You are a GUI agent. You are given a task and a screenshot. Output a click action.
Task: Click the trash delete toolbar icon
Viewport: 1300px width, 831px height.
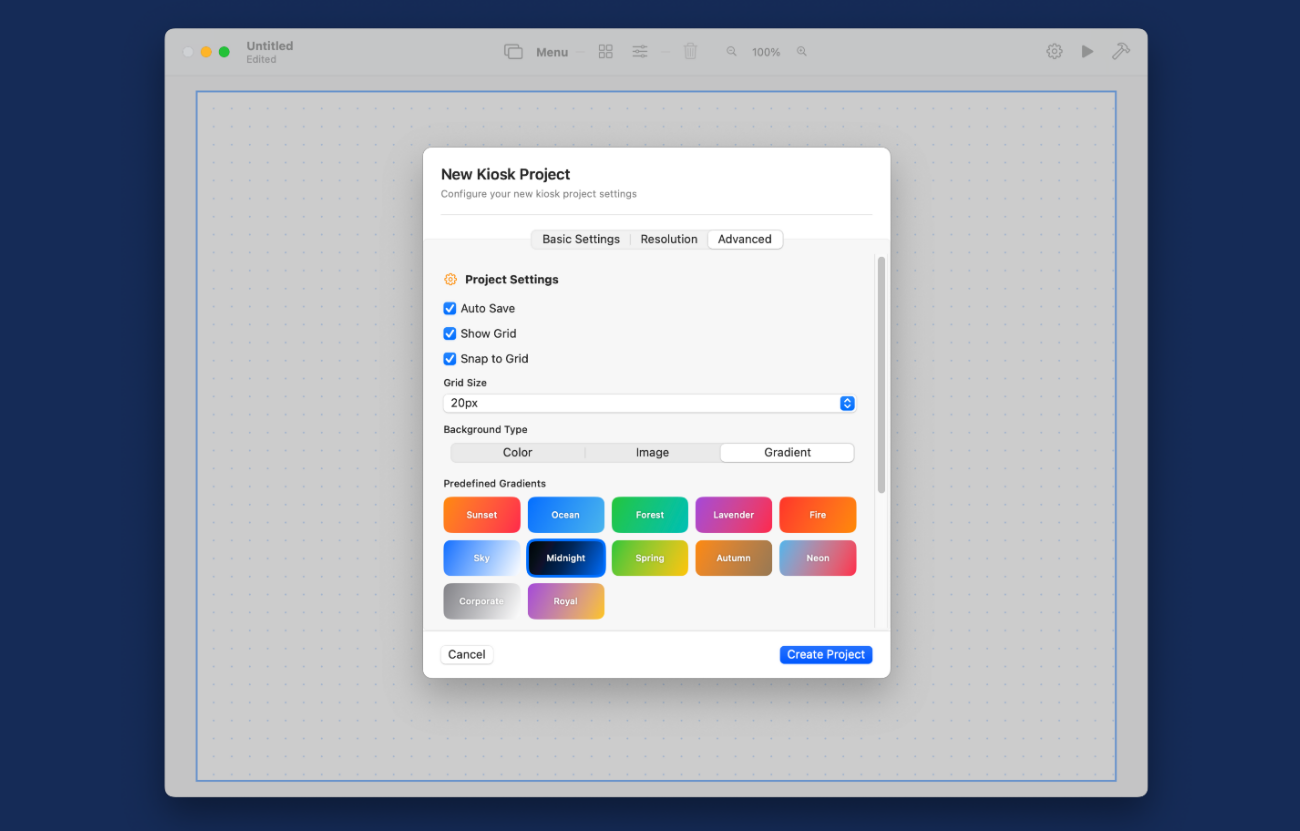point(690,51)
